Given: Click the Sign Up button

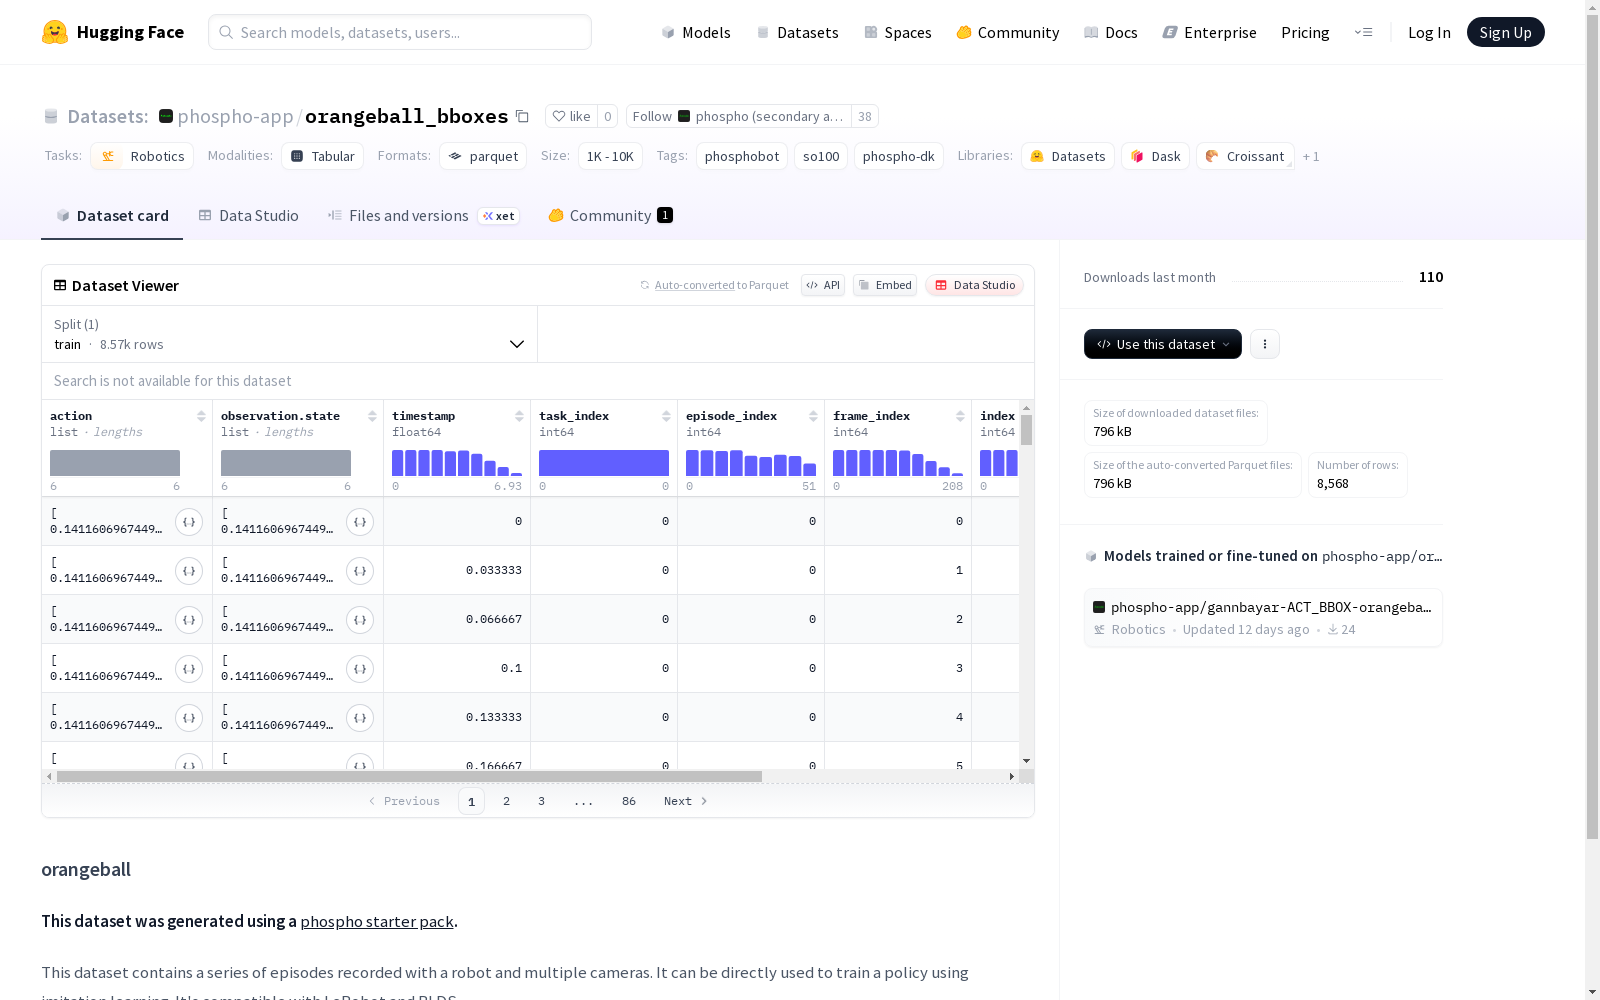Looking at the screenshot, I should 1505,32.
